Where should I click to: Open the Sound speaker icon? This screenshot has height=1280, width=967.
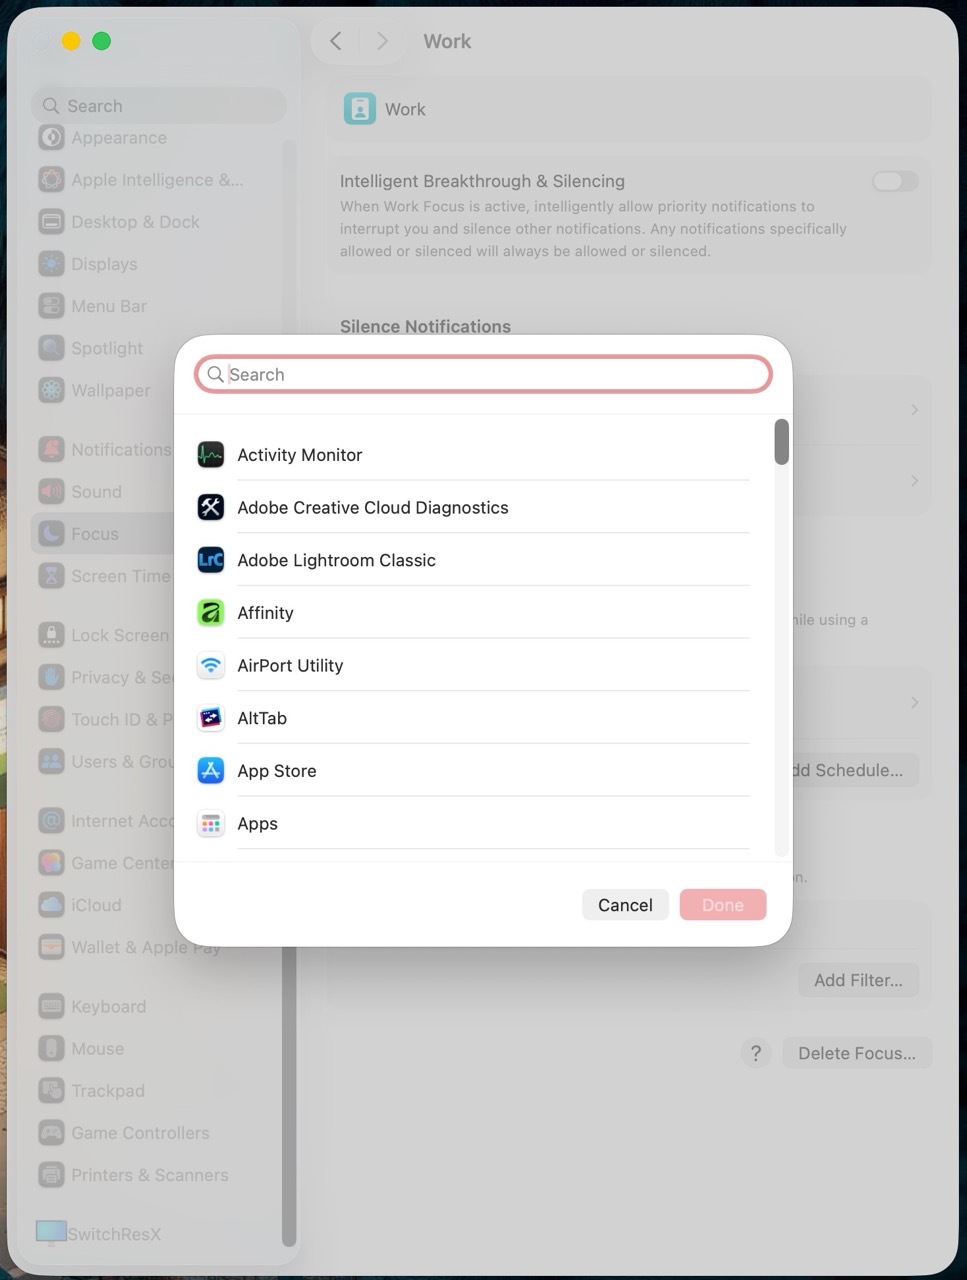51,492
